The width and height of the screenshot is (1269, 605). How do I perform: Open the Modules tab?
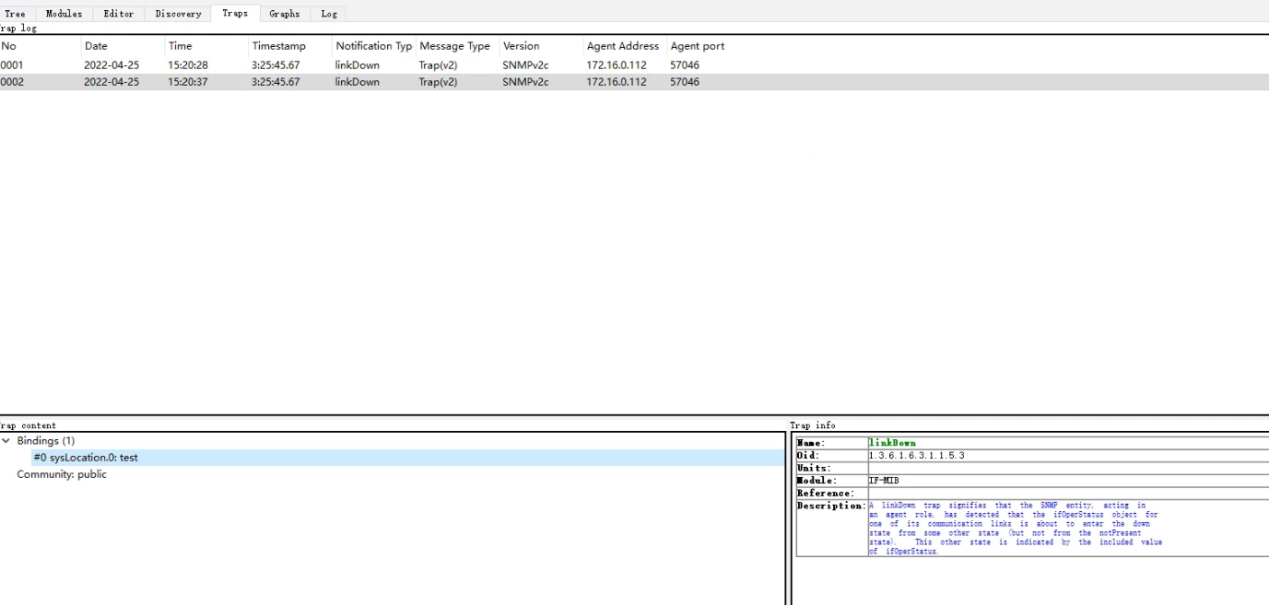coord(64,14)
